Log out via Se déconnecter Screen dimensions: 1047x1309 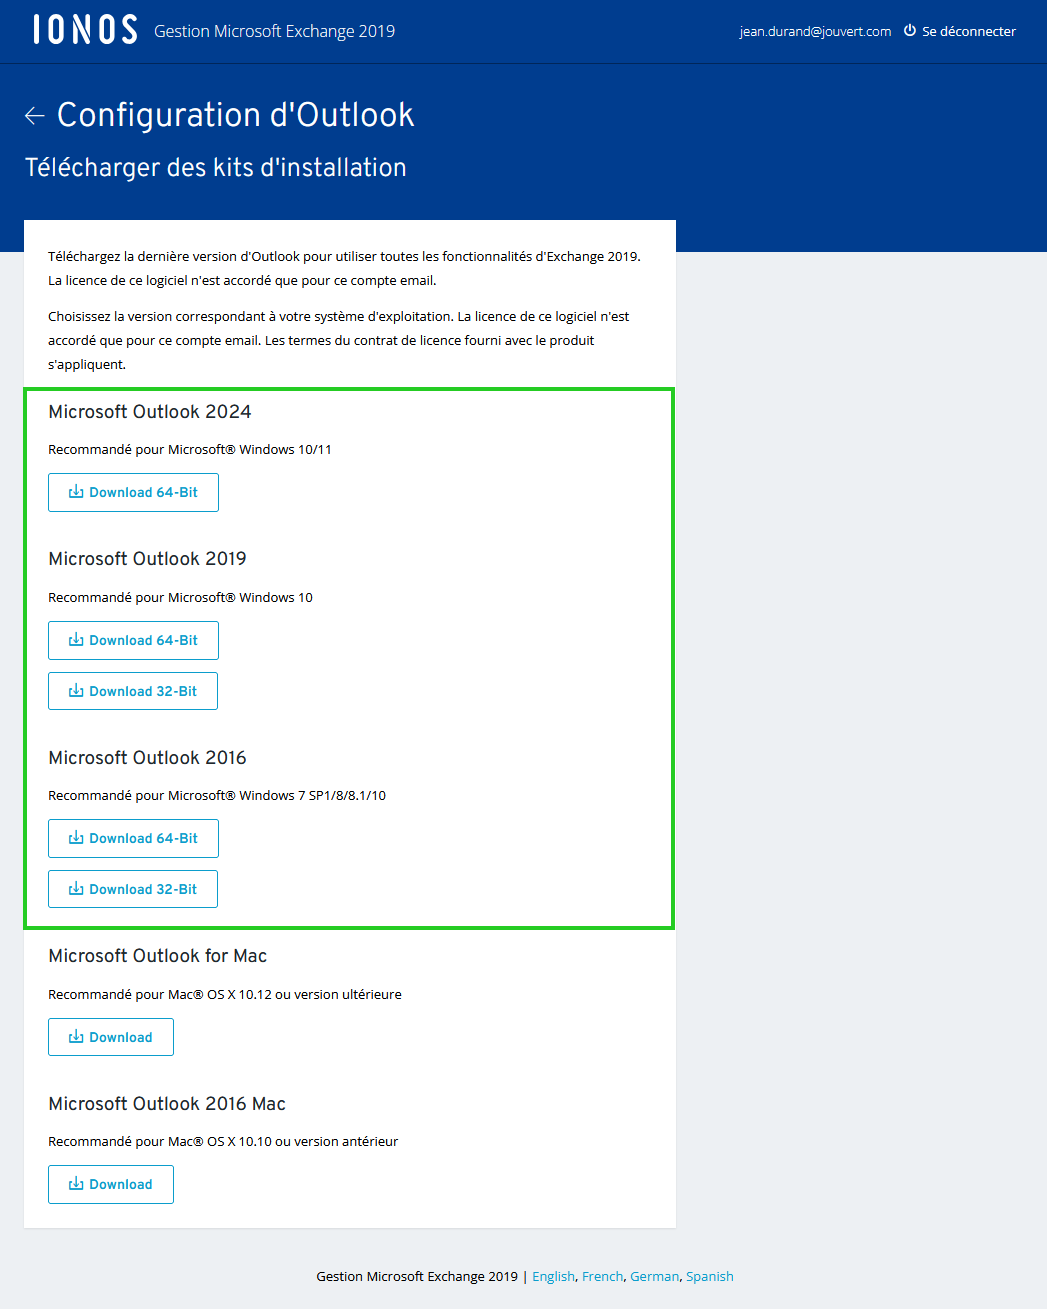click(968, 31)
